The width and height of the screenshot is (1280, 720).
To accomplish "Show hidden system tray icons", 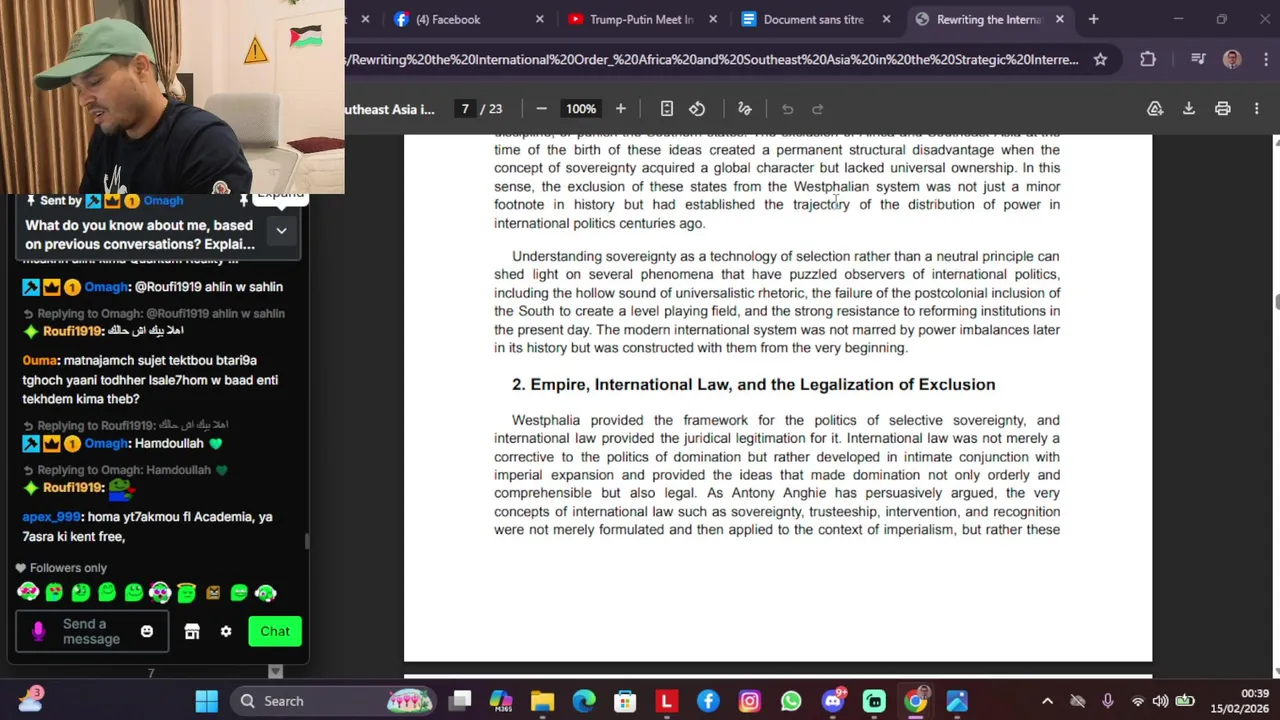I will 1047,701.
